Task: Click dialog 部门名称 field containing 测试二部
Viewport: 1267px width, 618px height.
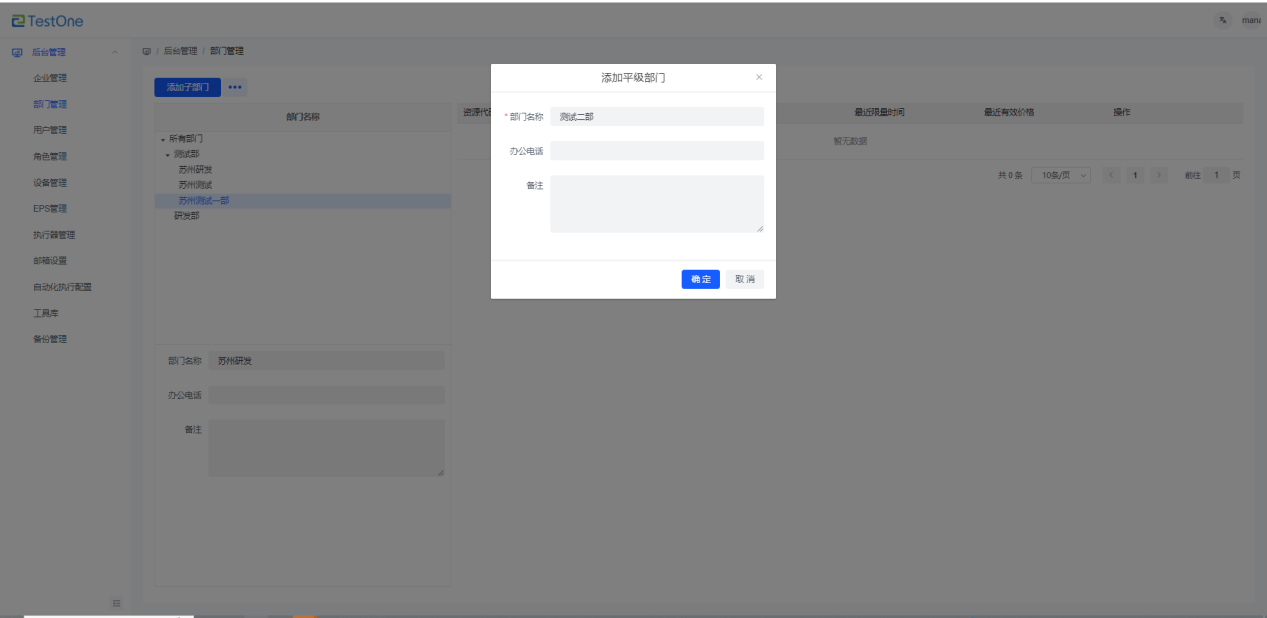Action: tap(657, 116)
